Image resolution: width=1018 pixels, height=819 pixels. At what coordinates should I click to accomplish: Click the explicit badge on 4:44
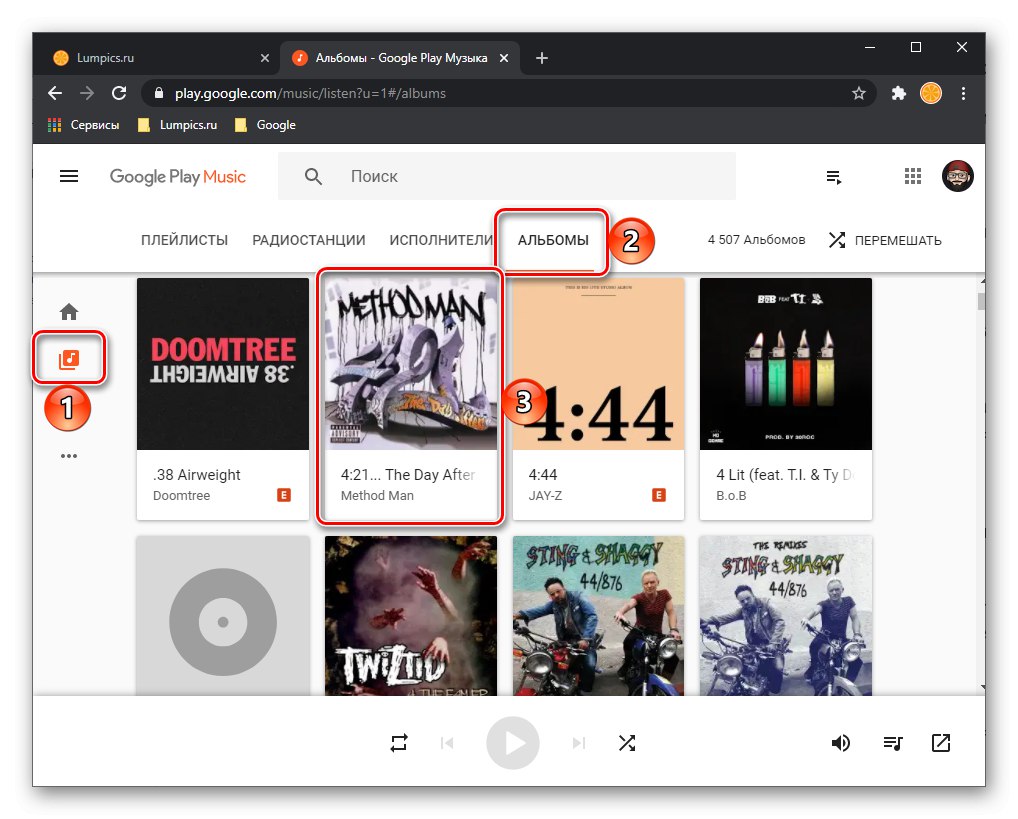click(659, 496)
